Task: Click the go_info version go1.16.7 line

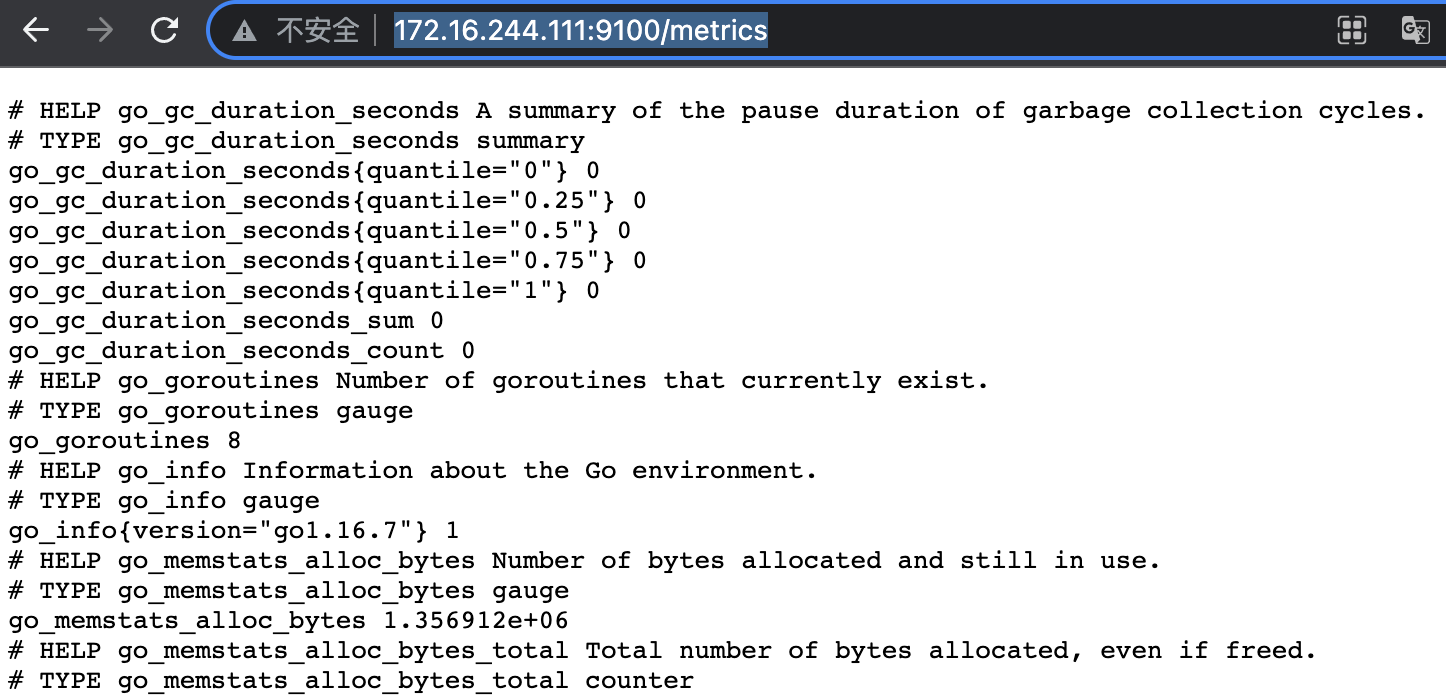Action: click(x=233, y=531)
